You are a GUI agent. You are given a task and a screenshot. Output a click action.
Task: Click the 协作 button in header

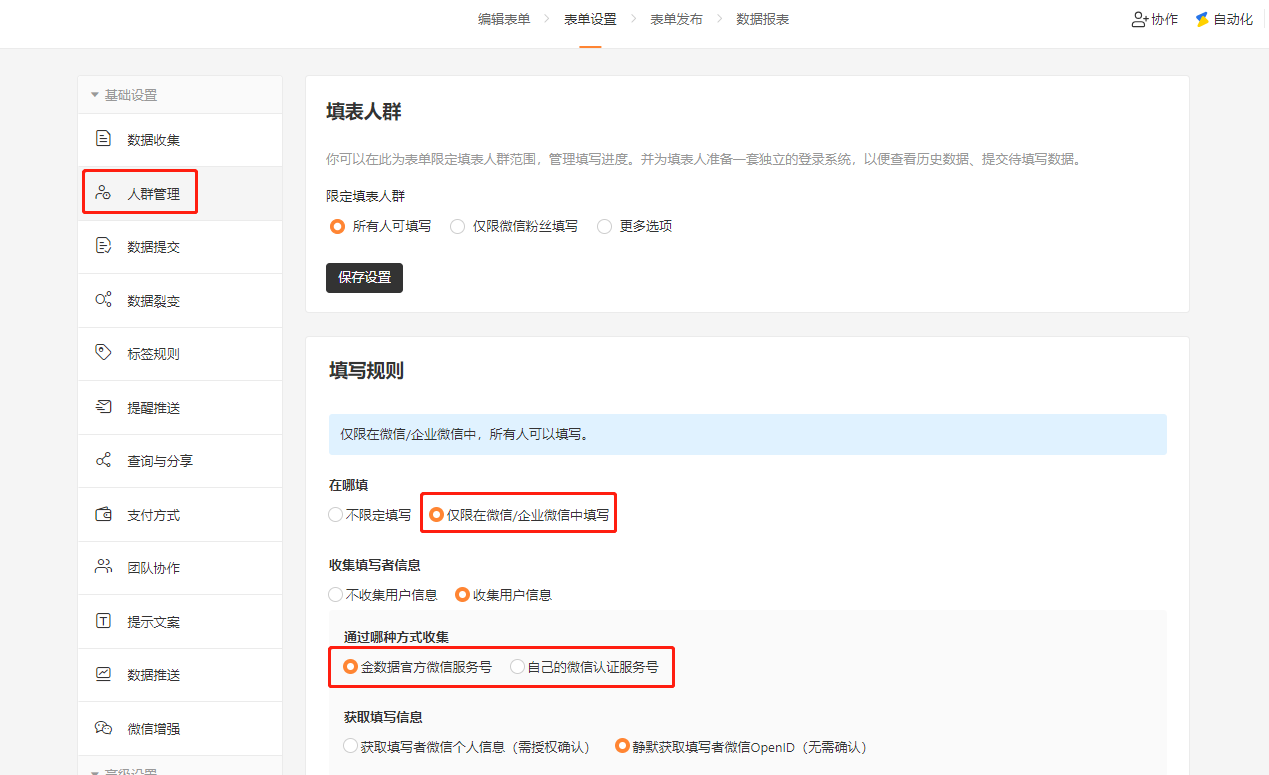tap(1154, 19)
